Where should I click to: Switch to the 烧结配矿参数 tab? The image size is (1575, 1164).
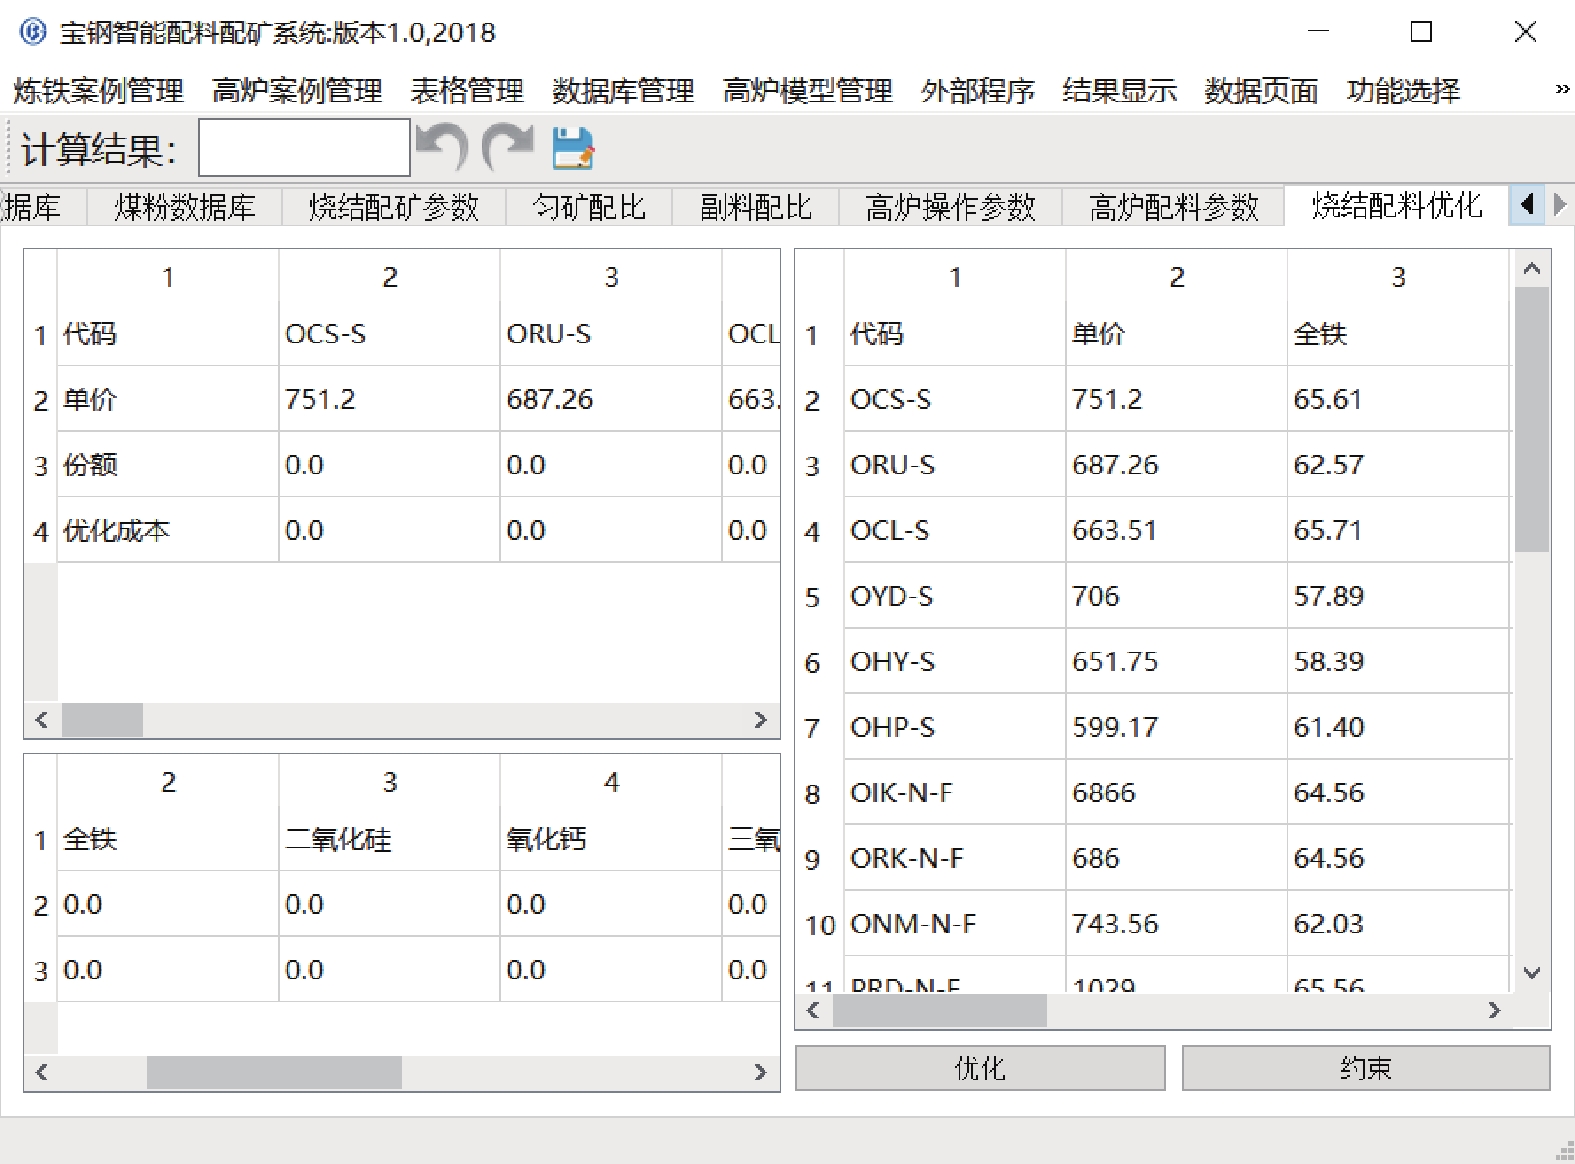click(x=394, y=207)
